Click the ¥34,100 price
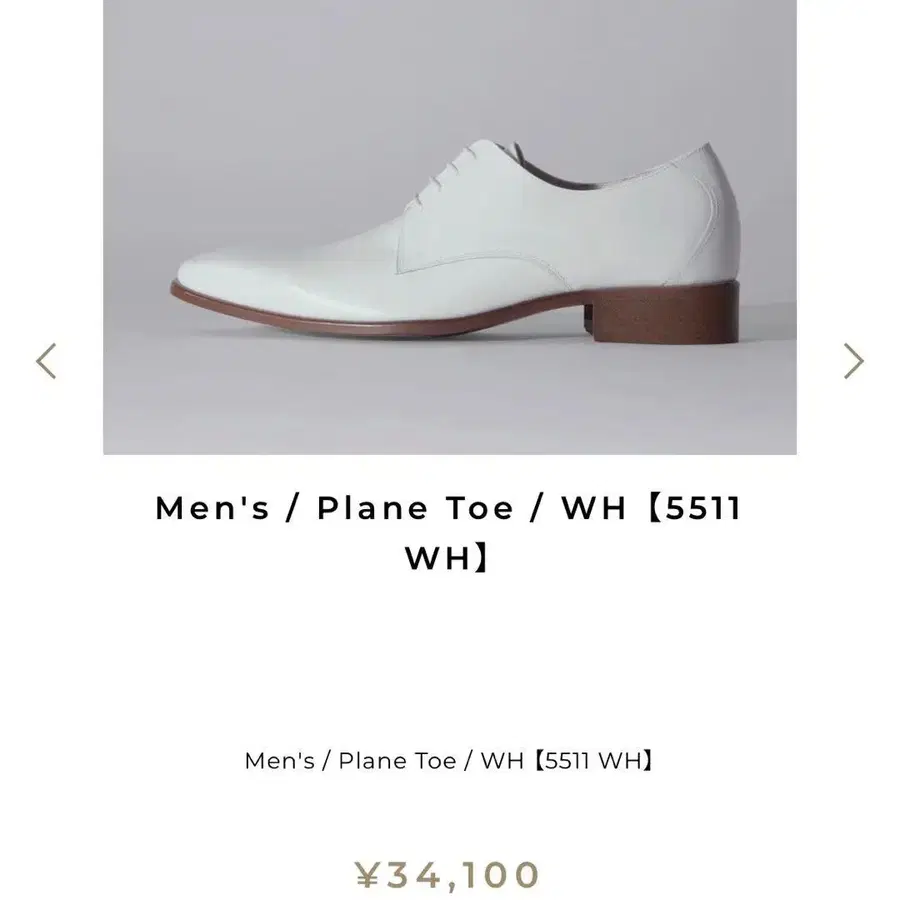The width and height of the screenshot is (900, 900). tap(449, 875)
